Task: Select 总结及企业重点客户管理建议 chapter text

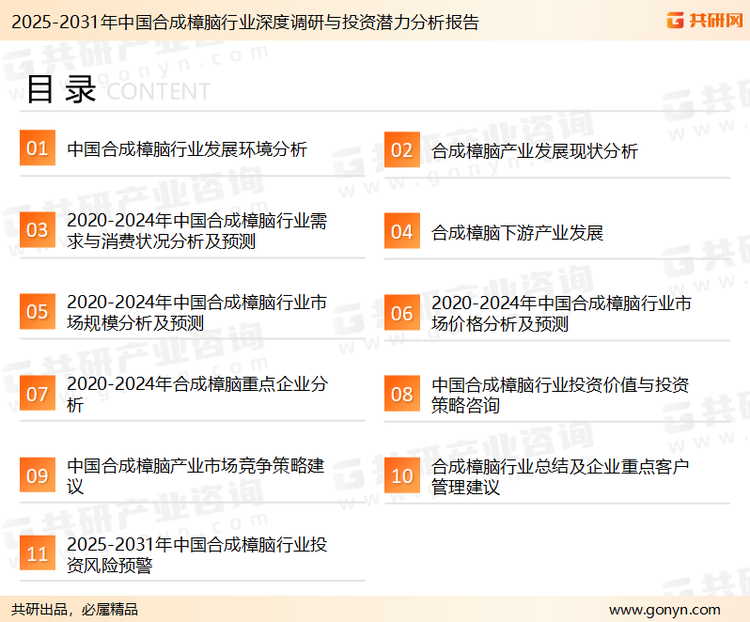Action: pos(560,477)
